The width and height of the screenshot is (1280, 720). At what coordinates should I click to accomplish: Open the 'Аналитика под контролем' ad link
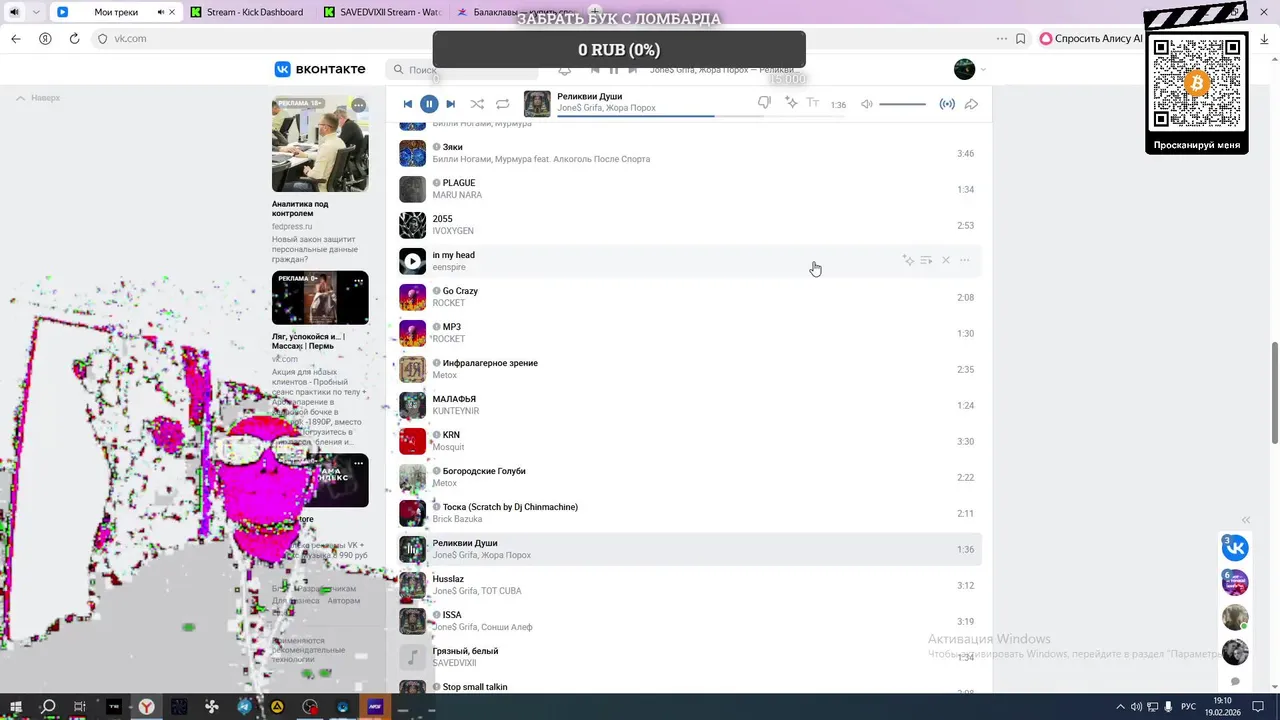click(300, 209)
